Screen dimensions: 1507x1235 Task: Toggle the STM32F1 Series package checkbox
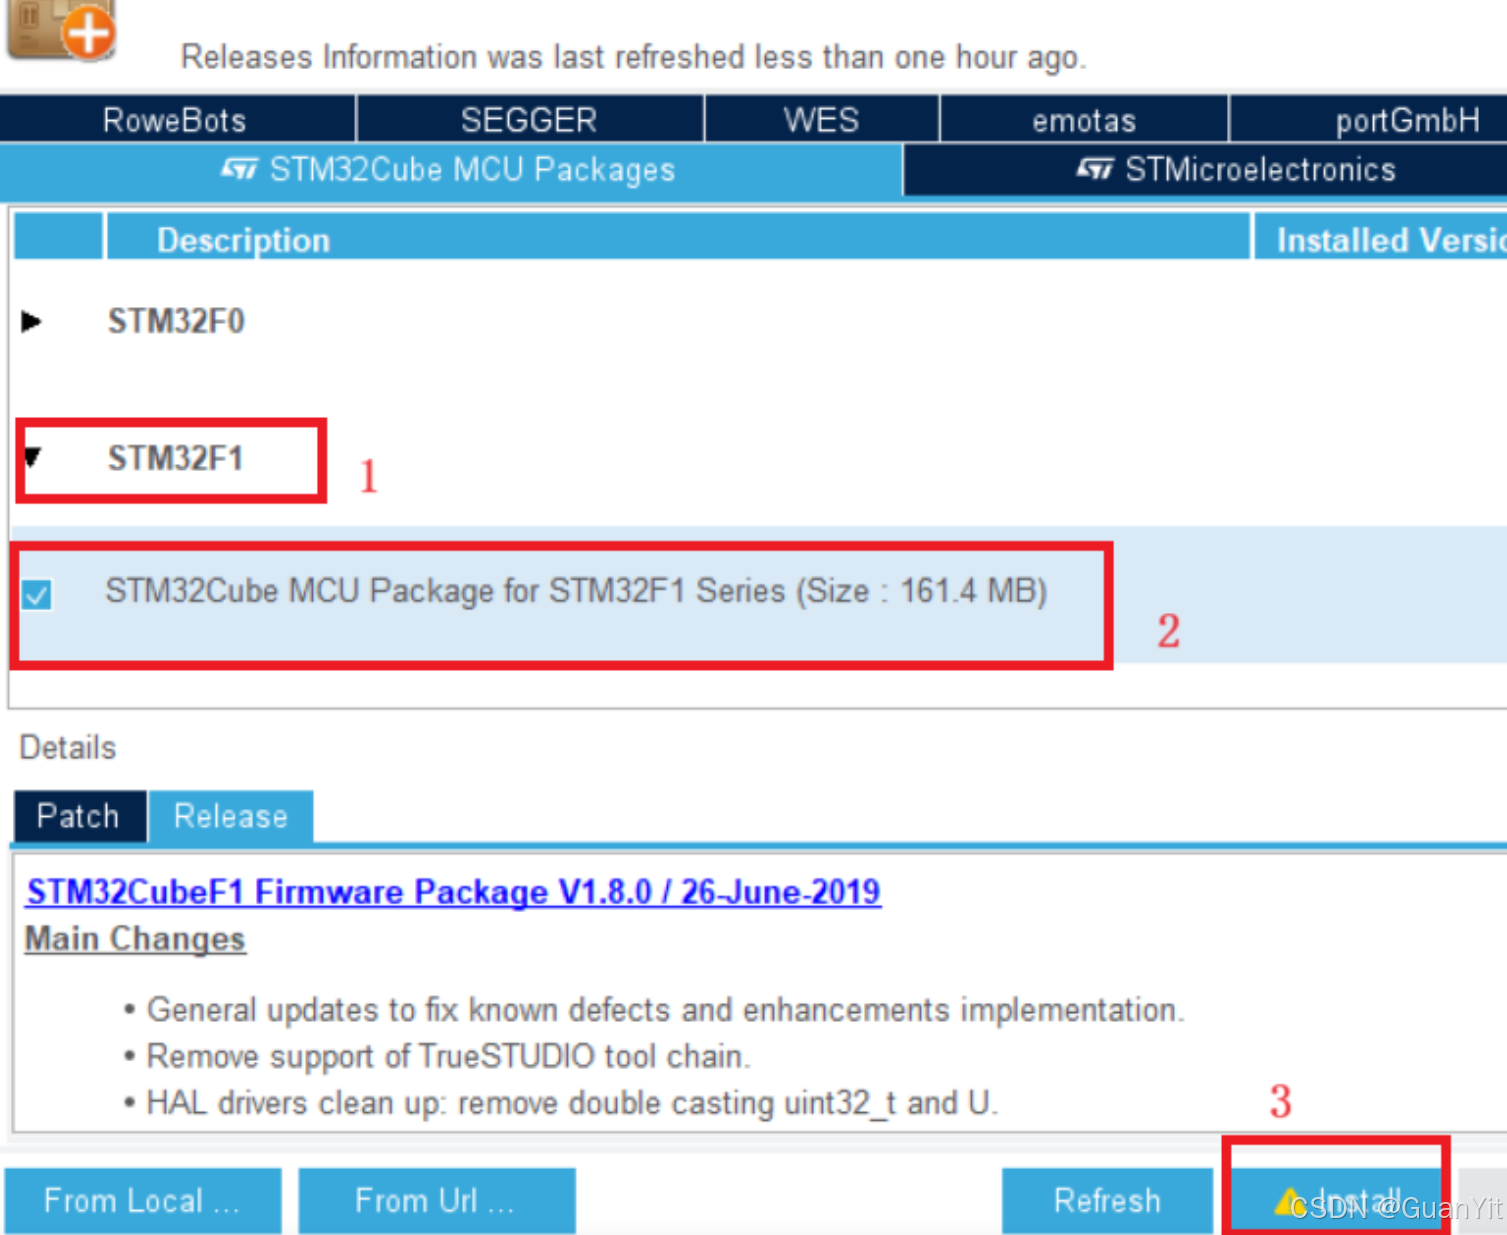click(x=38, y=595)
